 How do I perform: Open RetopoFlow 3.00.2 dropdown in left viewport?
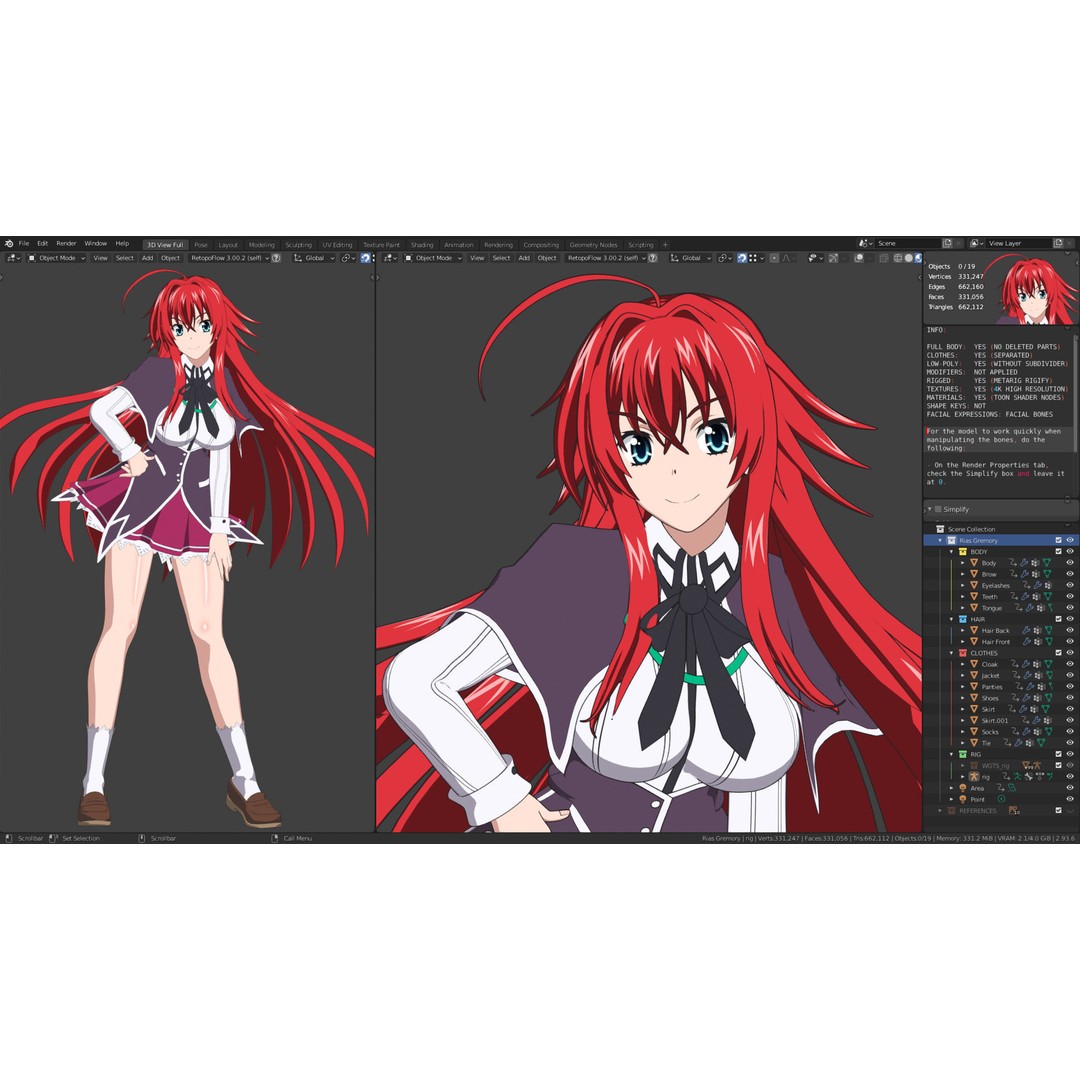(229, 258)
